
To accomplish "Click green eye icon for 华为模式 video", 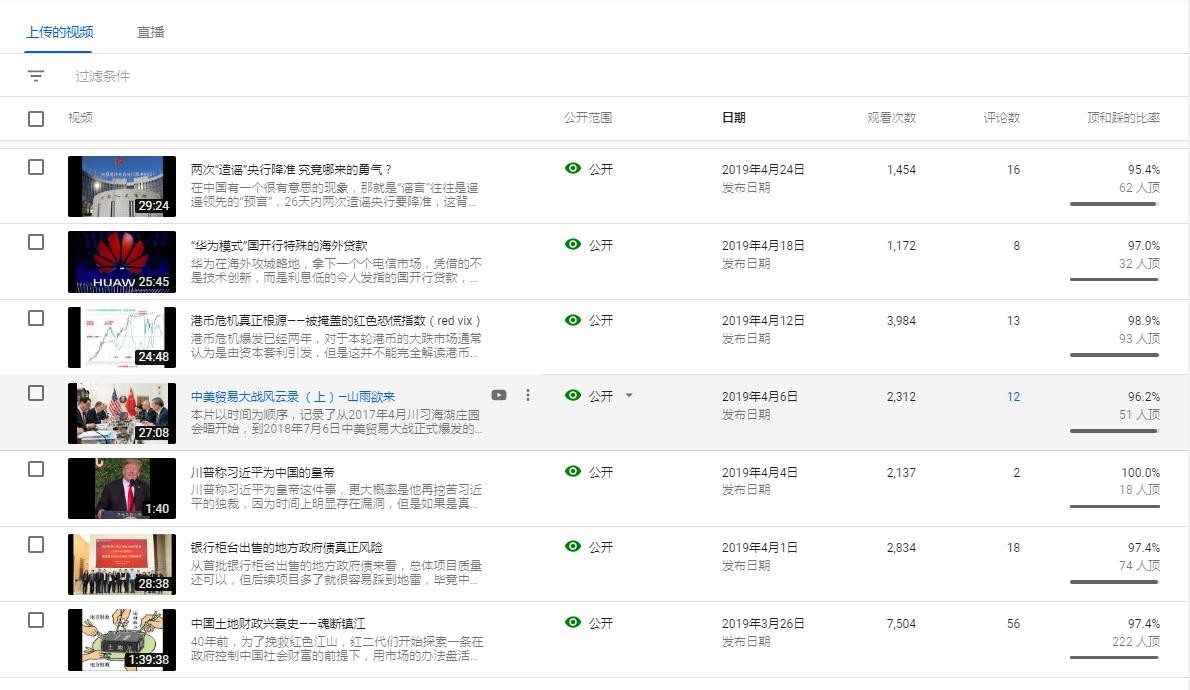I will [x=573, y=244].
